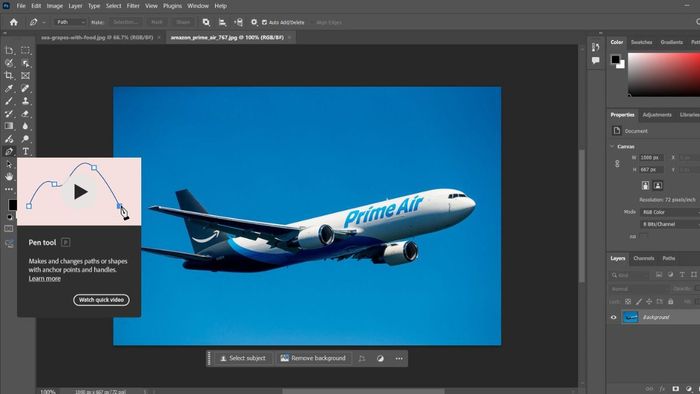
Task: Hide the Background layer eye icon
Action: [x=613, y=317]
